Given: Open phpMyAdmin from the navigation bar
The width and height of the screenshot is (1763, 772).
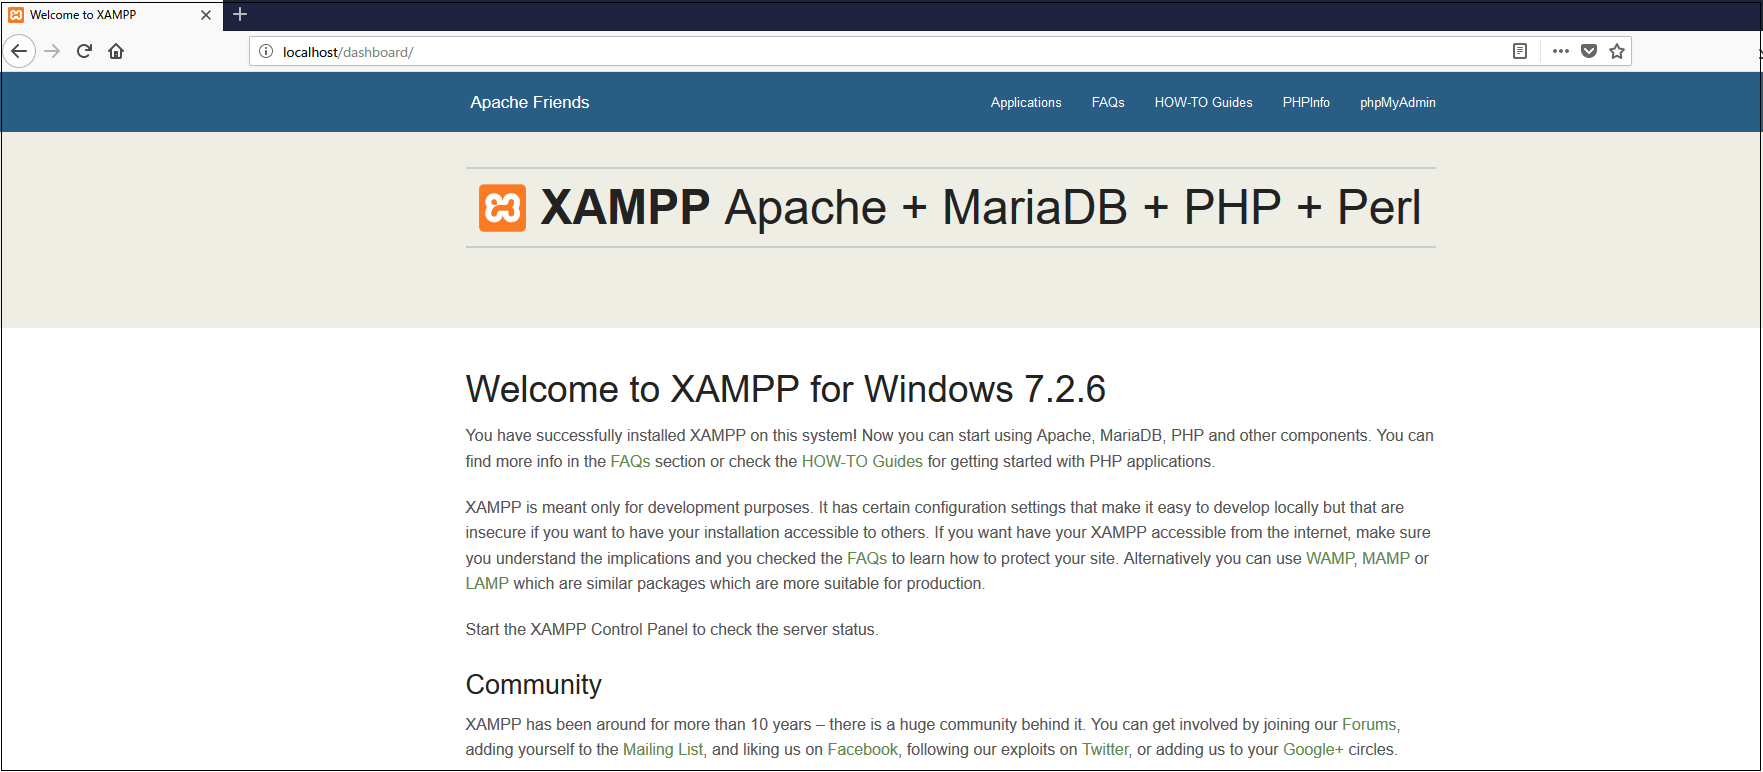Looking at the screenshot, I should [x=1397, y=102].
